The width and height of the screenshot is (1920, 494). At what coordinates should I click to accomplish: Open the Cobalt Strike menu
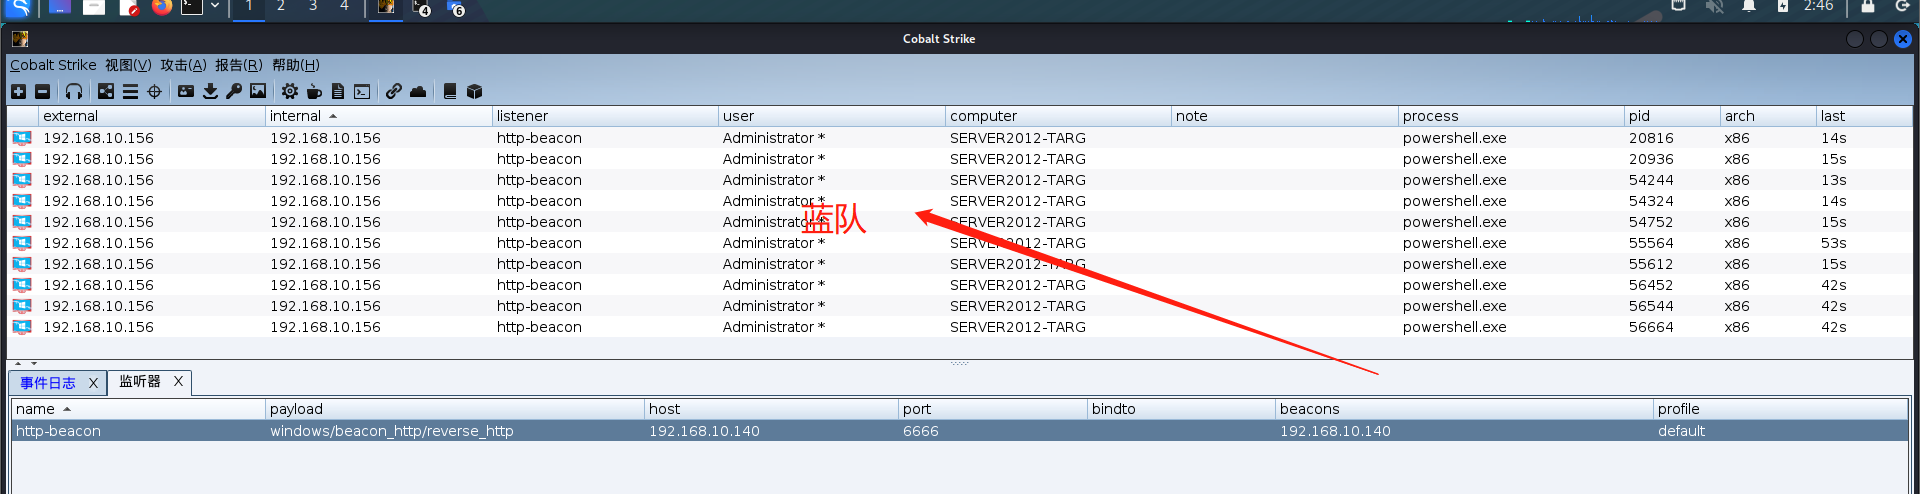pyautogui.click(x=53, y=65)
